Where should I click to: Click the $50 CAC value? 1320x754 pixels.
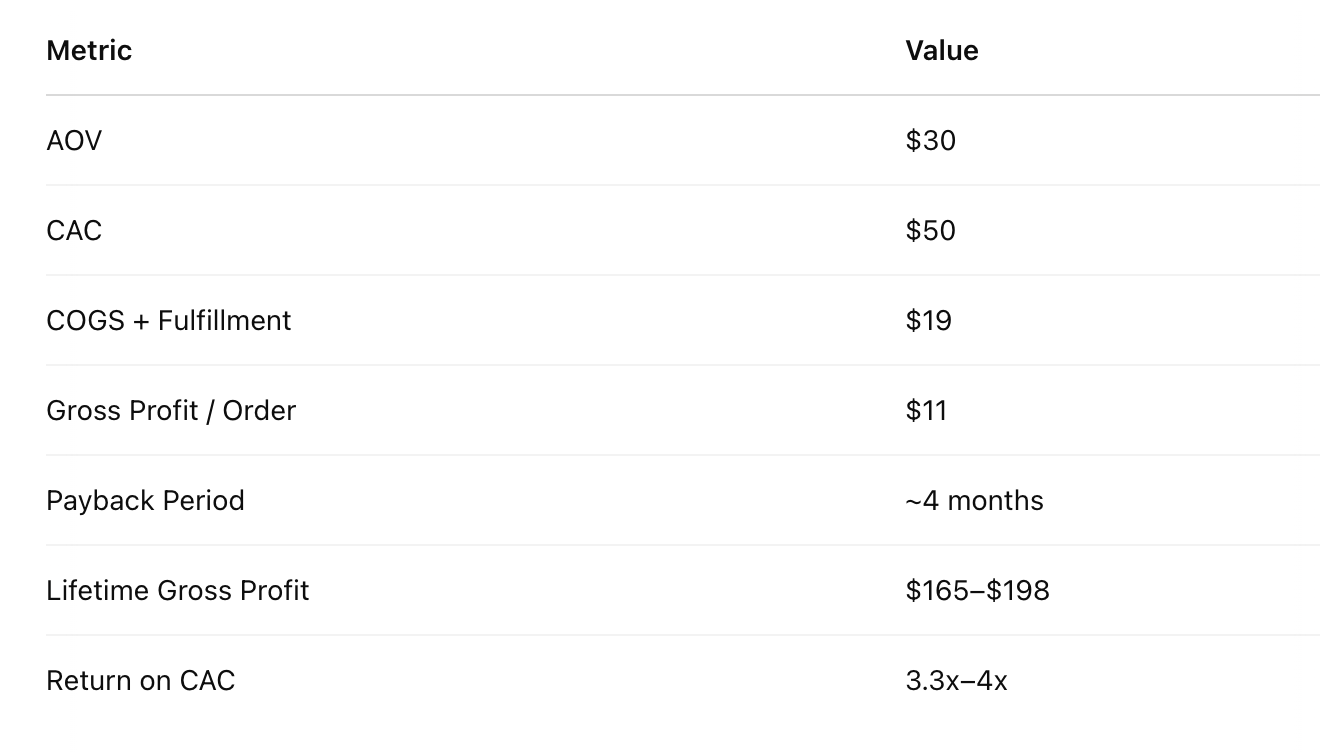(x=930, y=231)
